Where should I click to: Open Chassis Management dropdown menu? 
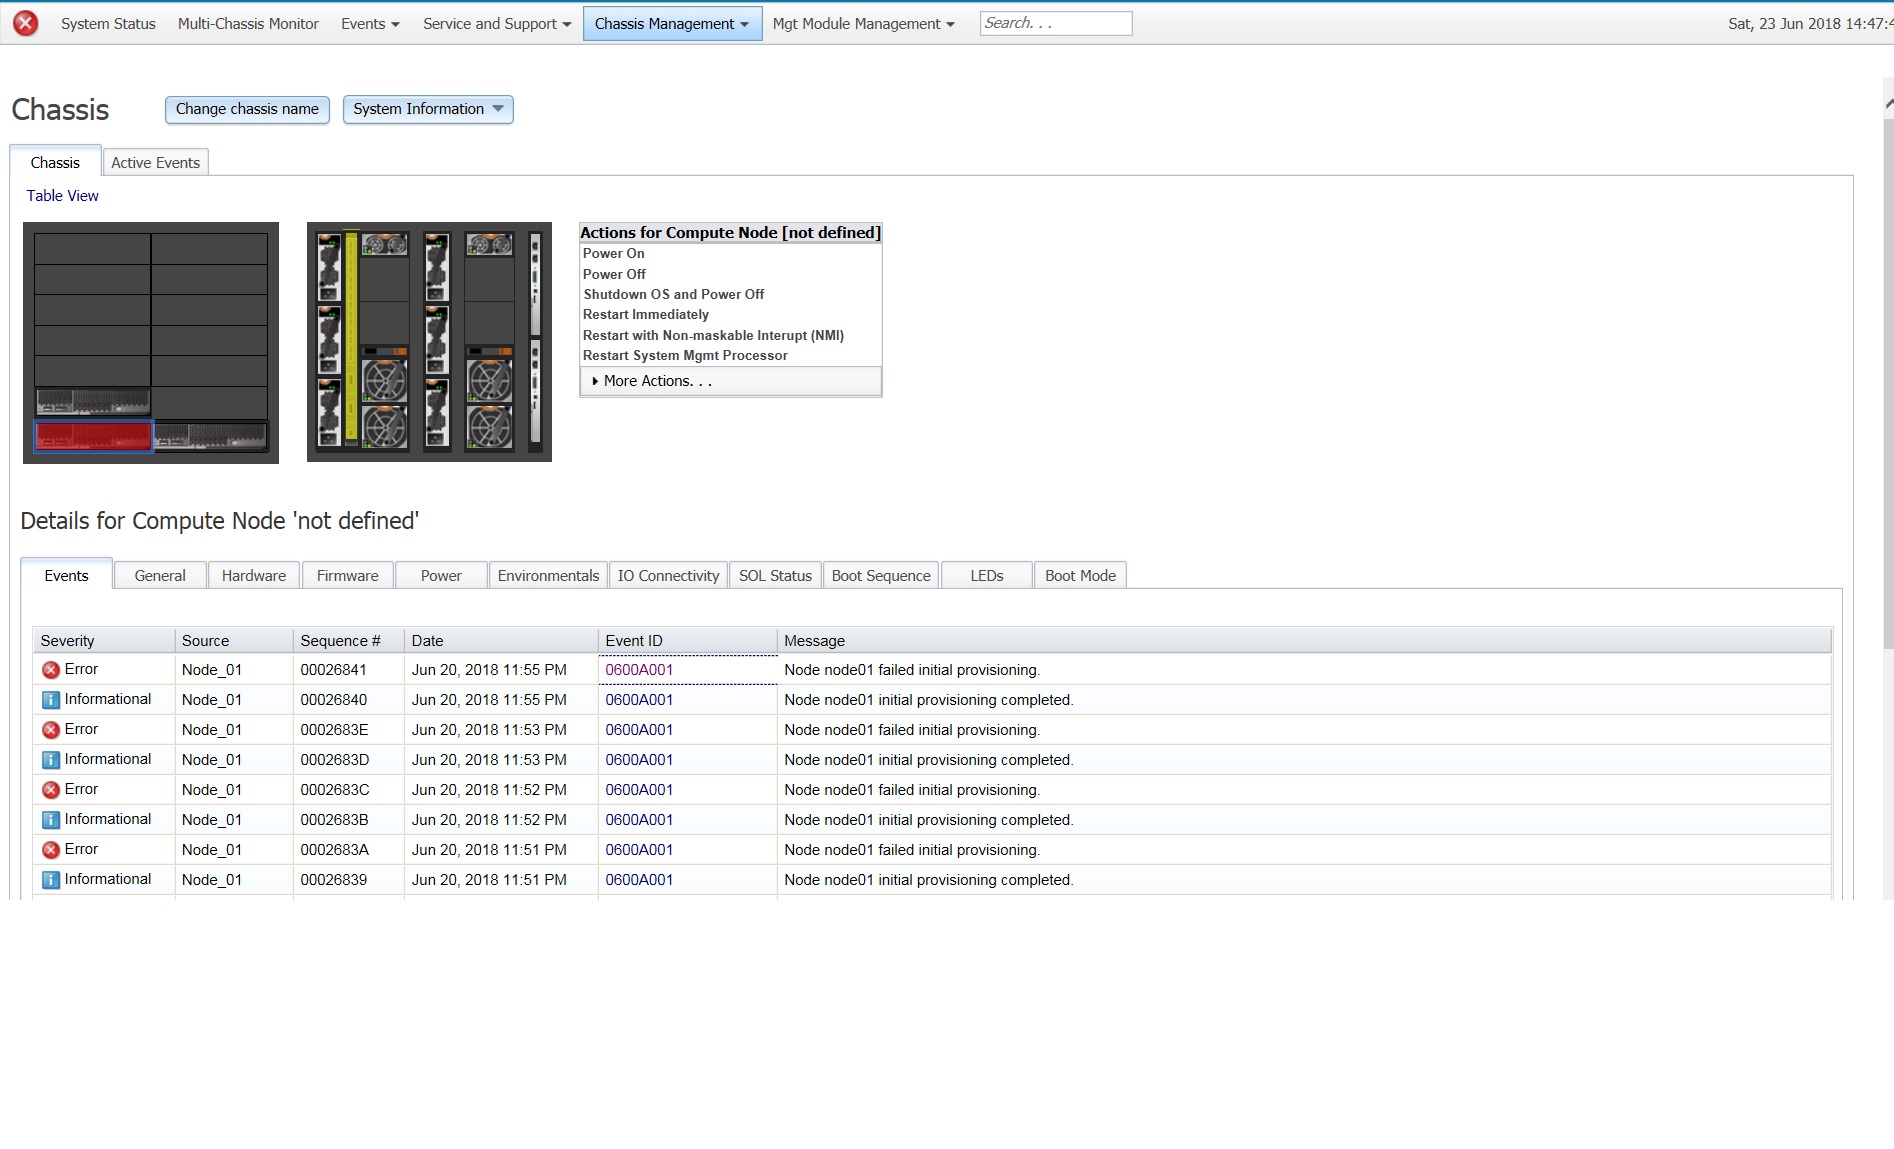pos(672,23)
